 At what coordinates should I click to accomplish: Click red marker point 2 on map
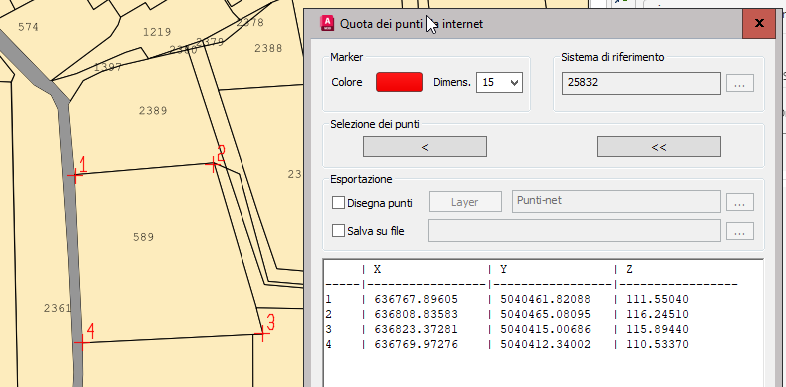(x=214, y=163)
